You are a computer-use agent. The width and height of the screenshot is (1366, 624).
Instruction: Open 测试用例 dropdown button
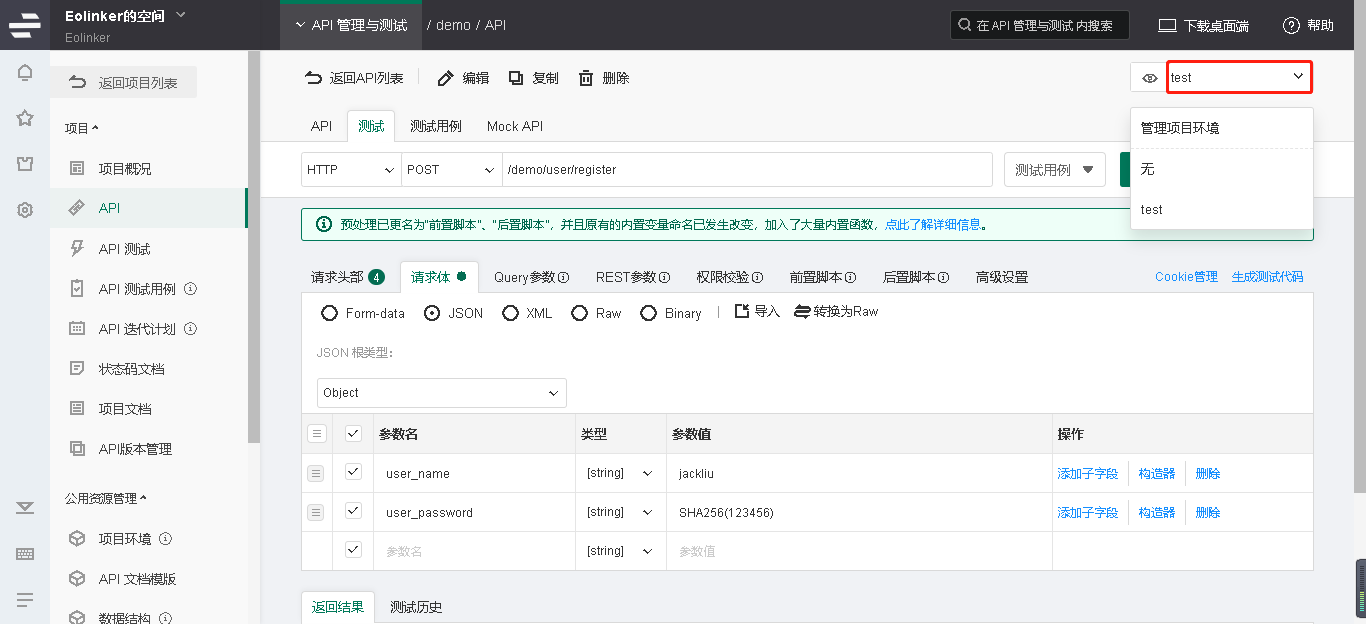pos(1054,170)
